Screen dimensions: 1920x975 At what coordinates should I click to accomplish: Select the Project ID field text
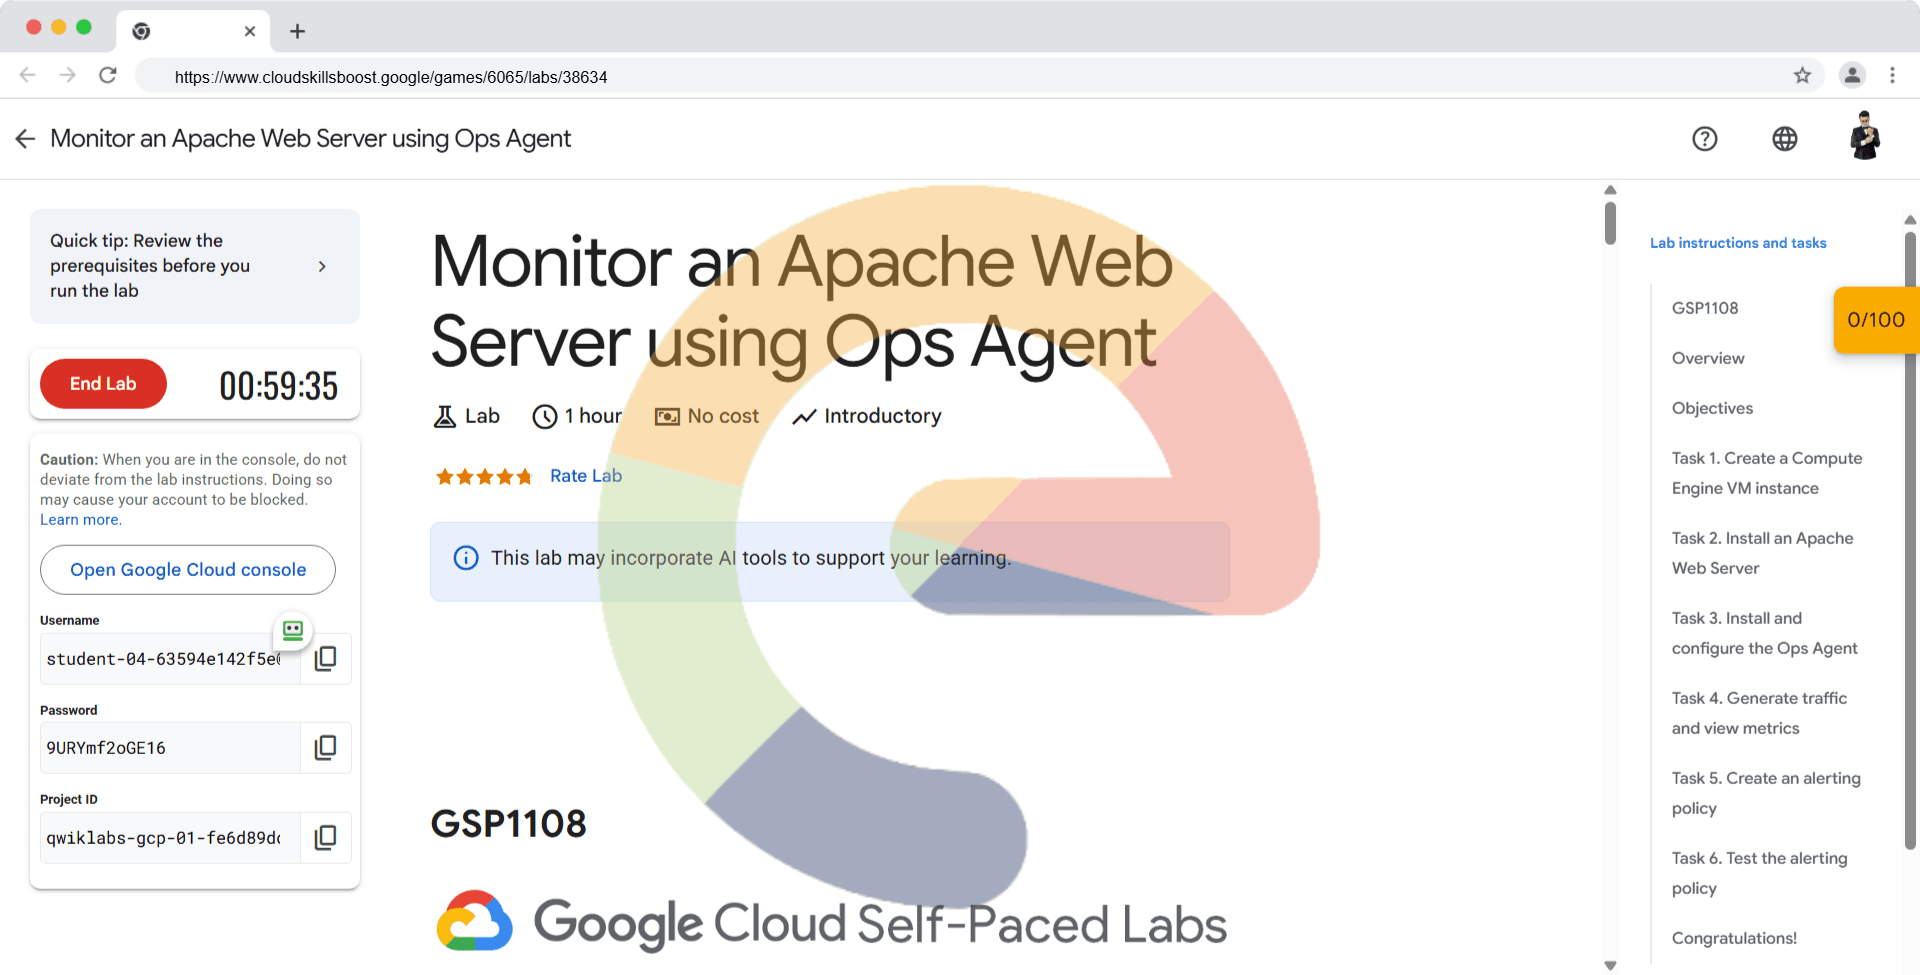170,838
